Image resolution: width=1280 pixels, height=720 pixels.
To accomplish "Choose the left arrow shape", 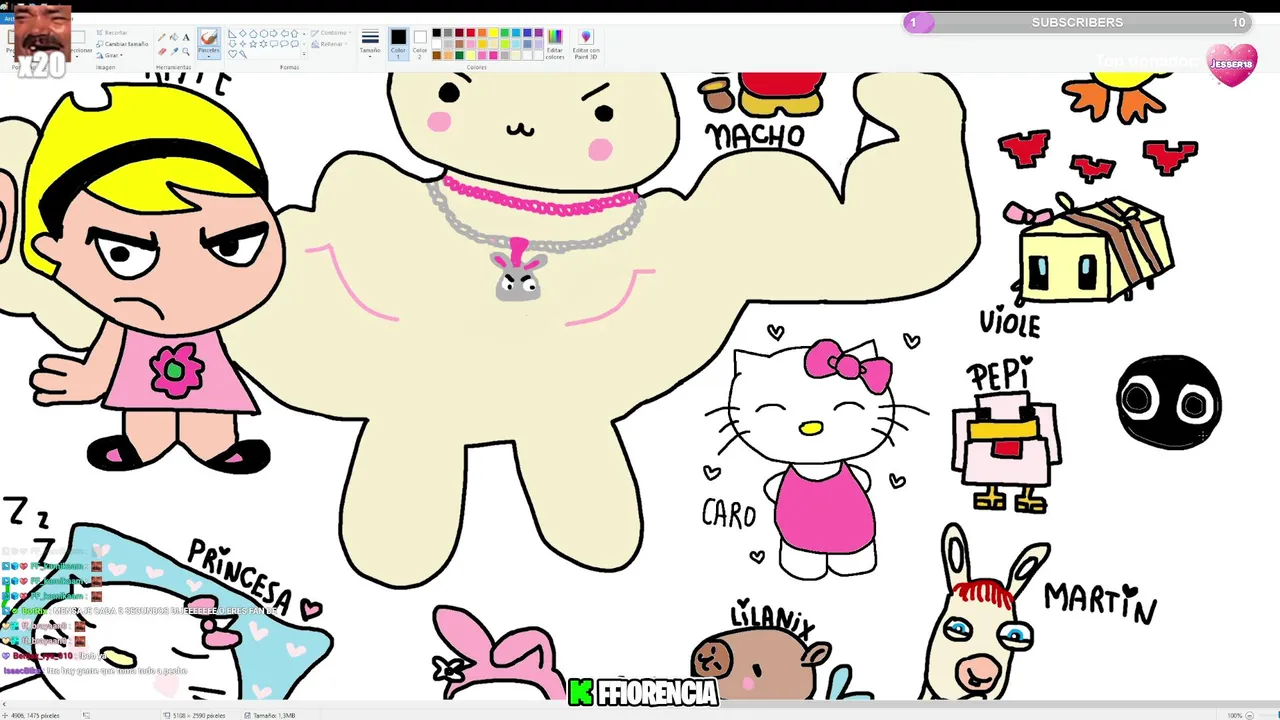I will point(284,33).
